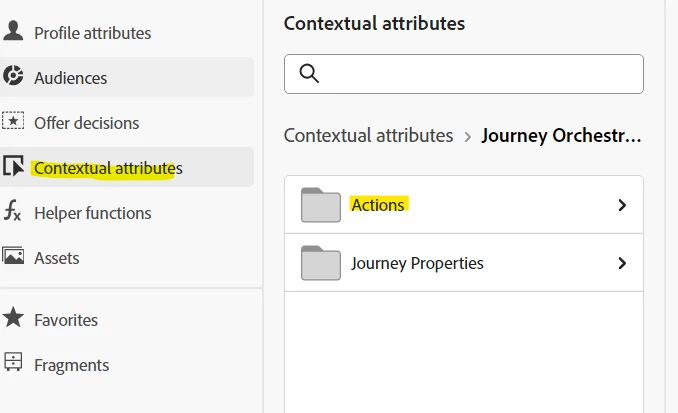Screen dimensions: 678x413
Task: Click the Journey Properties folder icon
Action: click(x=321, y=263)
